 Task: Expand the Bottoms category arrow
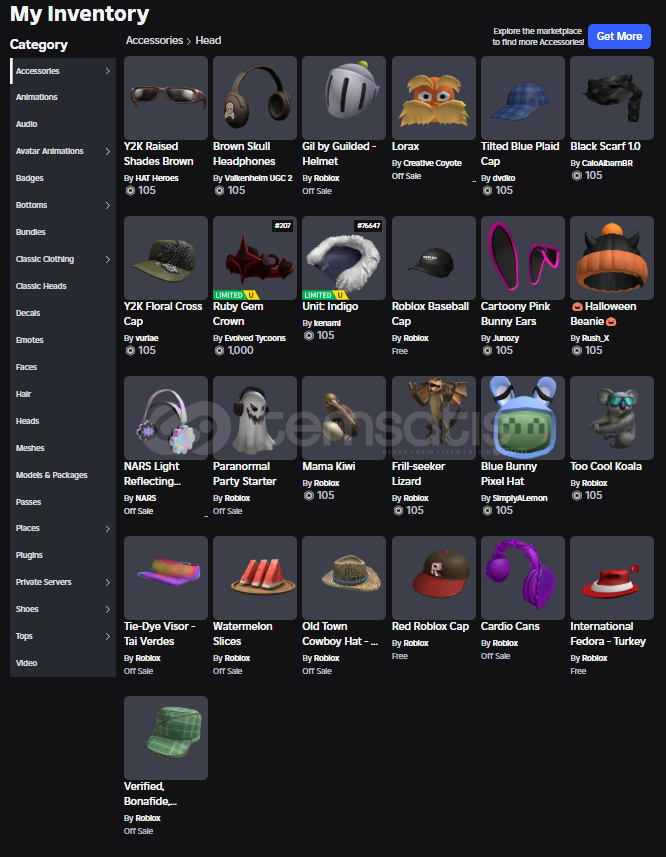(x=108, y=206)
